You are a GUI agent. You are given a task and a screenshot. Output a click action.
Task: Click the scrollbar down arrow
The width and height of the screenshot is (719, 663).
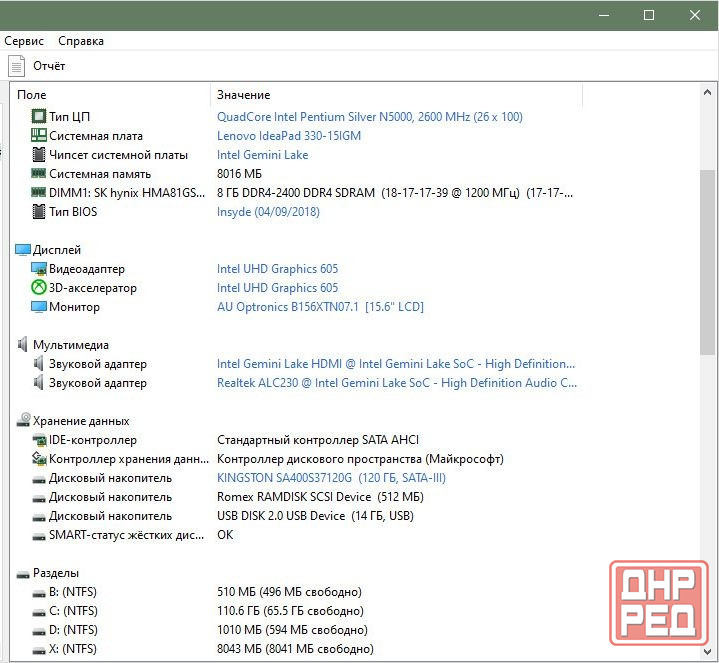pos(707,652)
